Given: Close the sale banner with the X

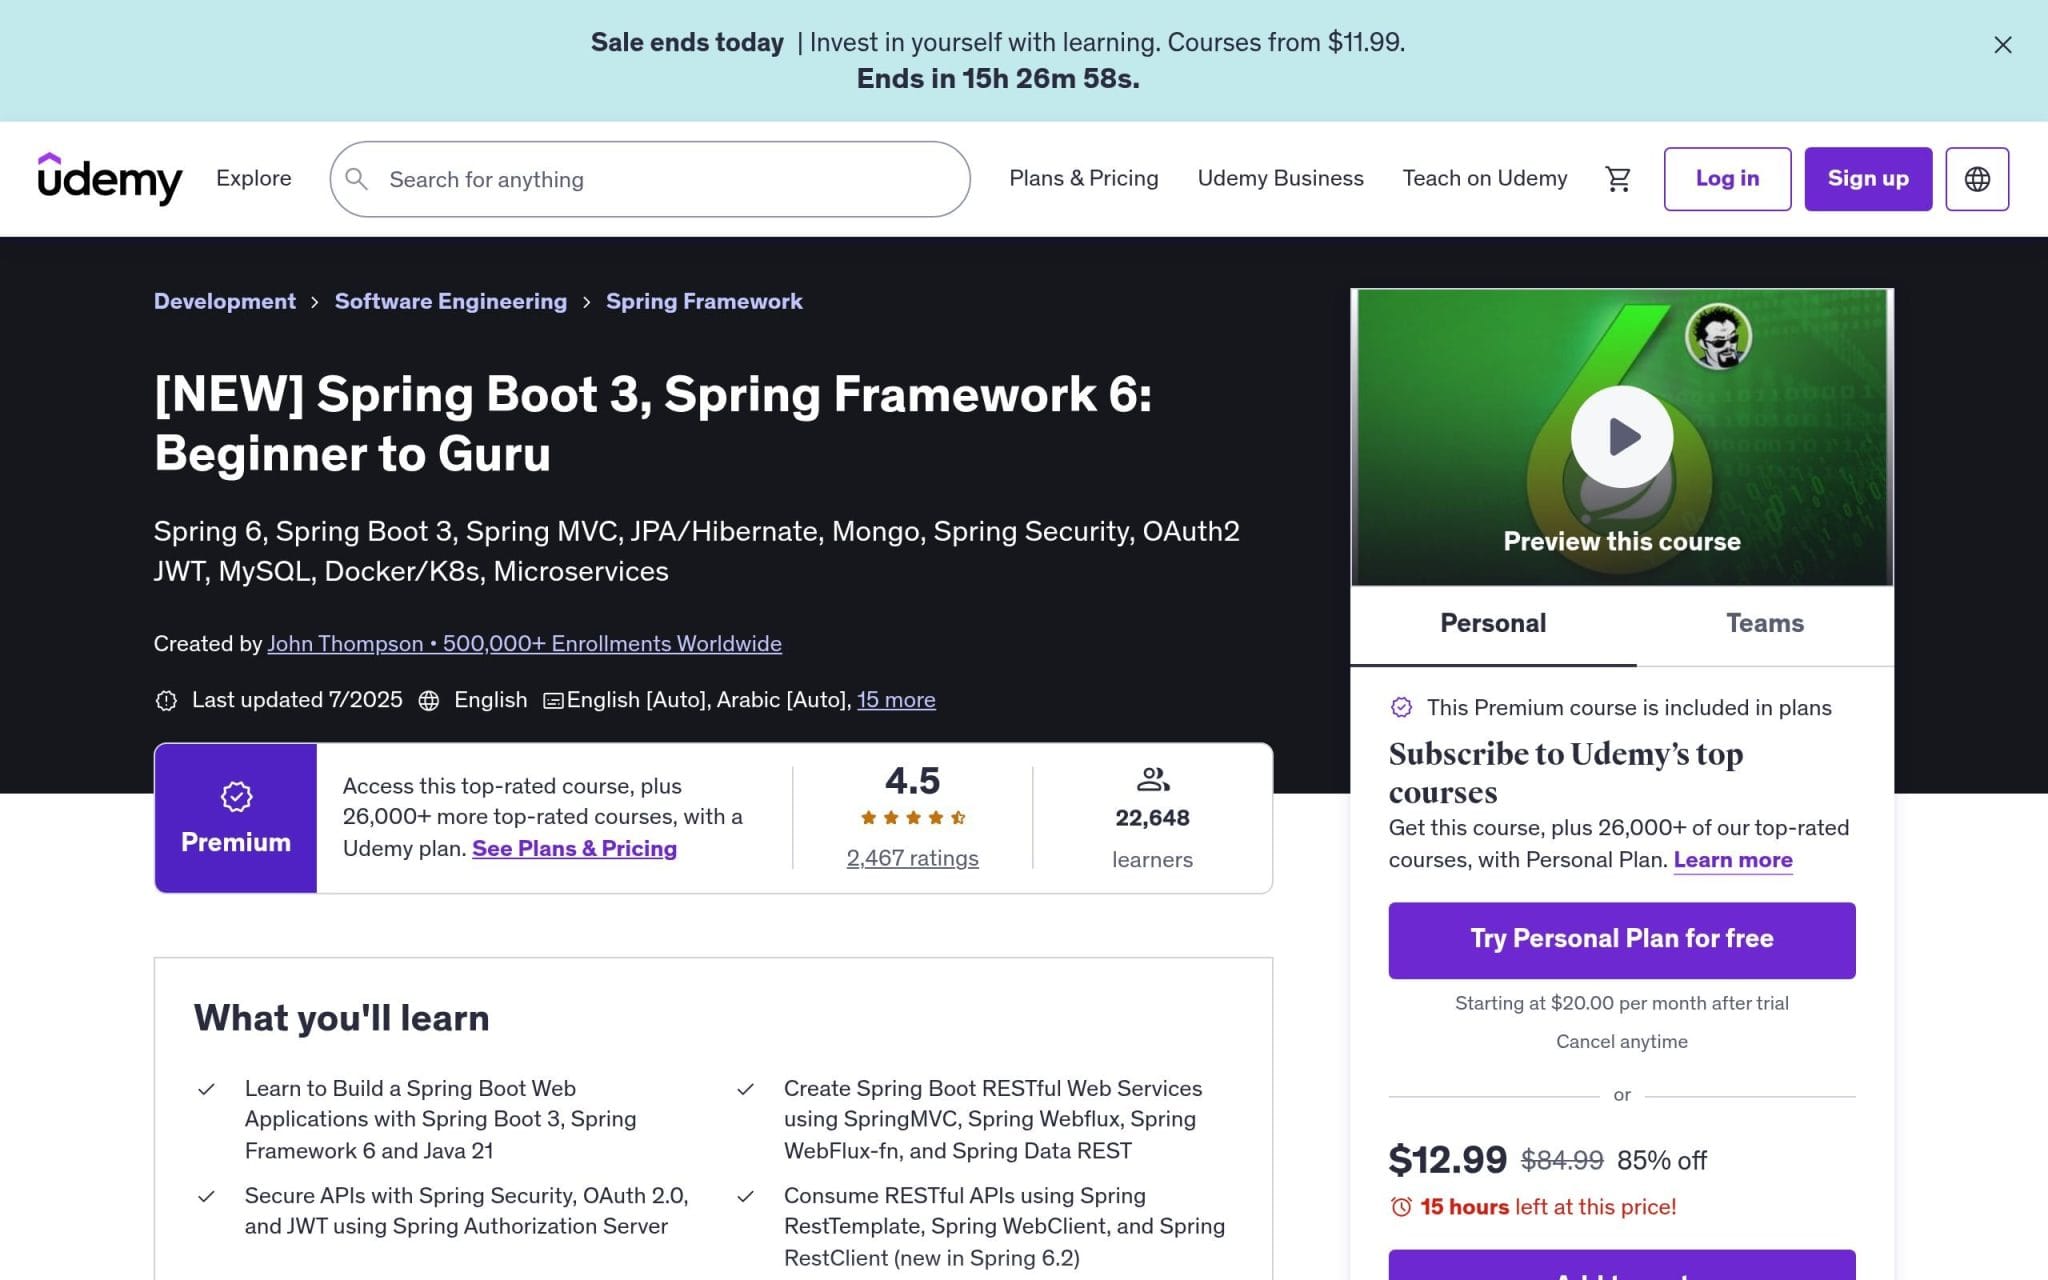Looking at the screenshot, I should click(2002, 45).
